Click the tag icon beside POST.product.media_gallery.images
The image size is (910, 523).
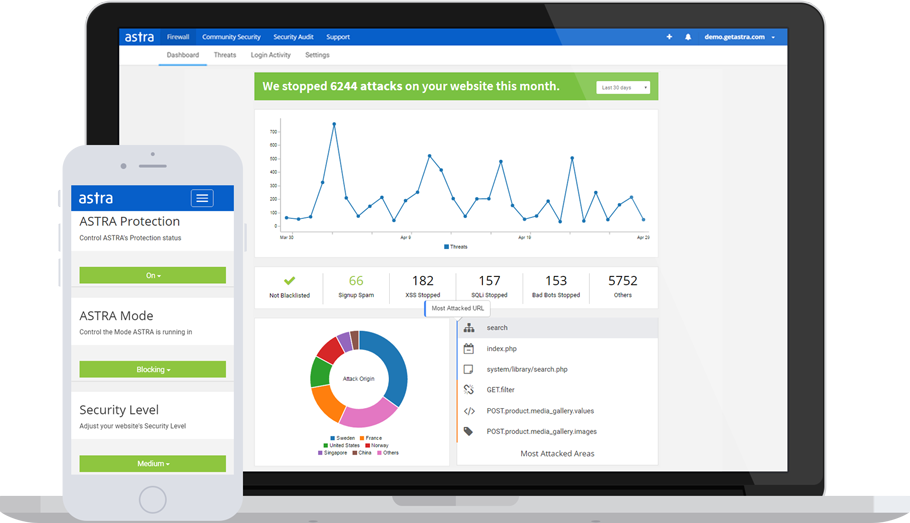tap(468, 431)
